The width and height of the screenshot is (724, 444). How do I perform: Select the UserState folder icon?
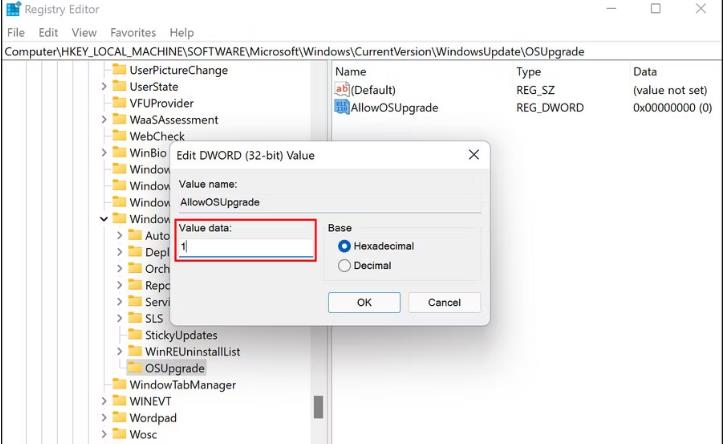119,86
